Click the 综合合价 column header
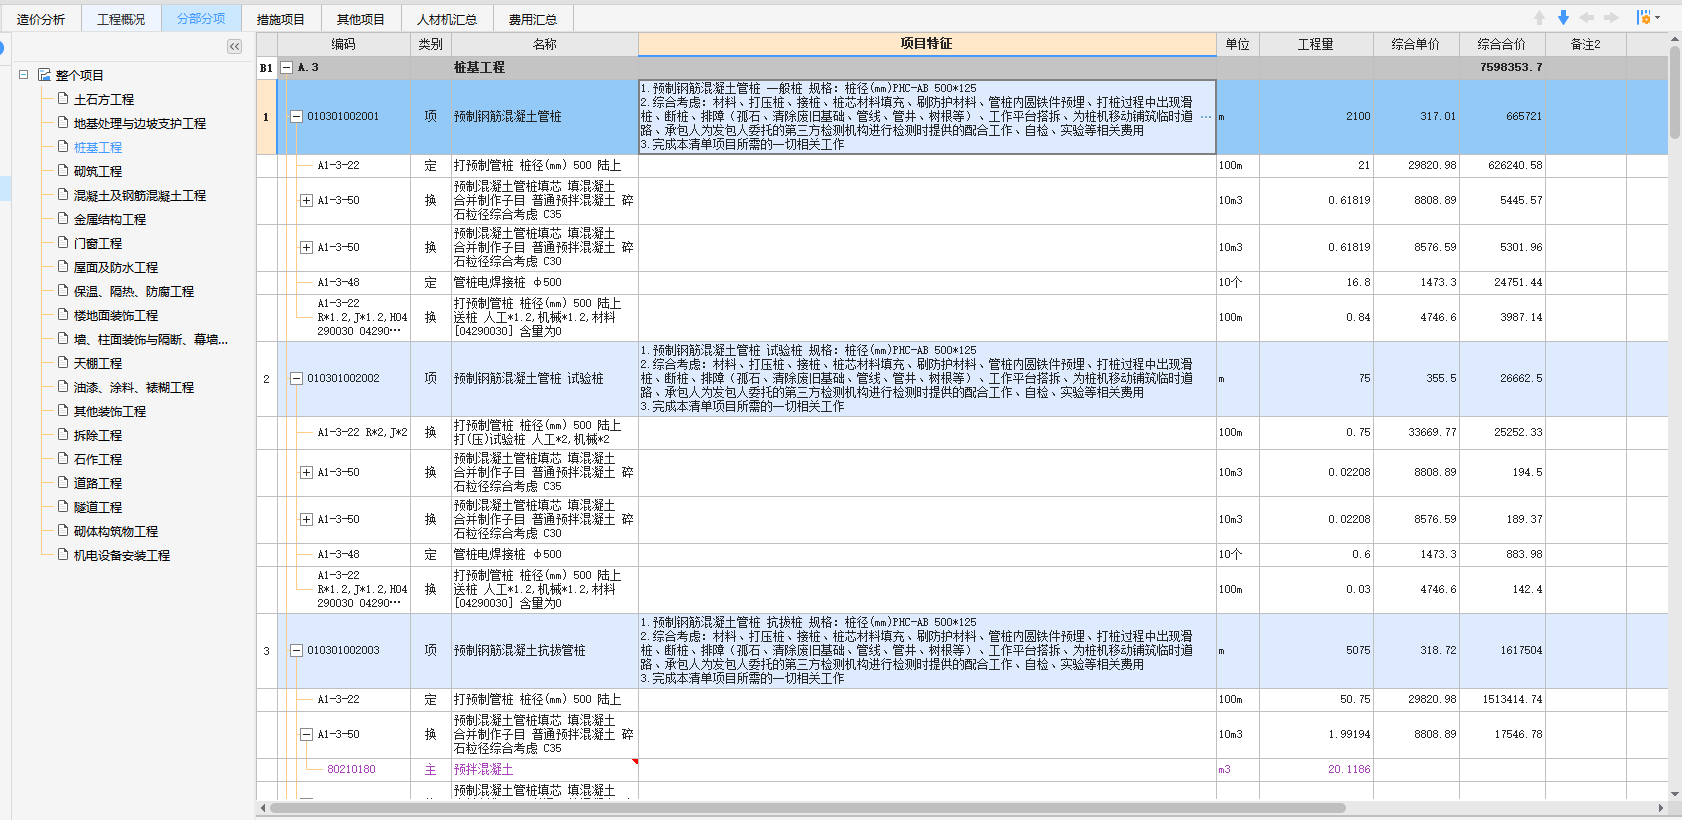 click(1502, 44)
